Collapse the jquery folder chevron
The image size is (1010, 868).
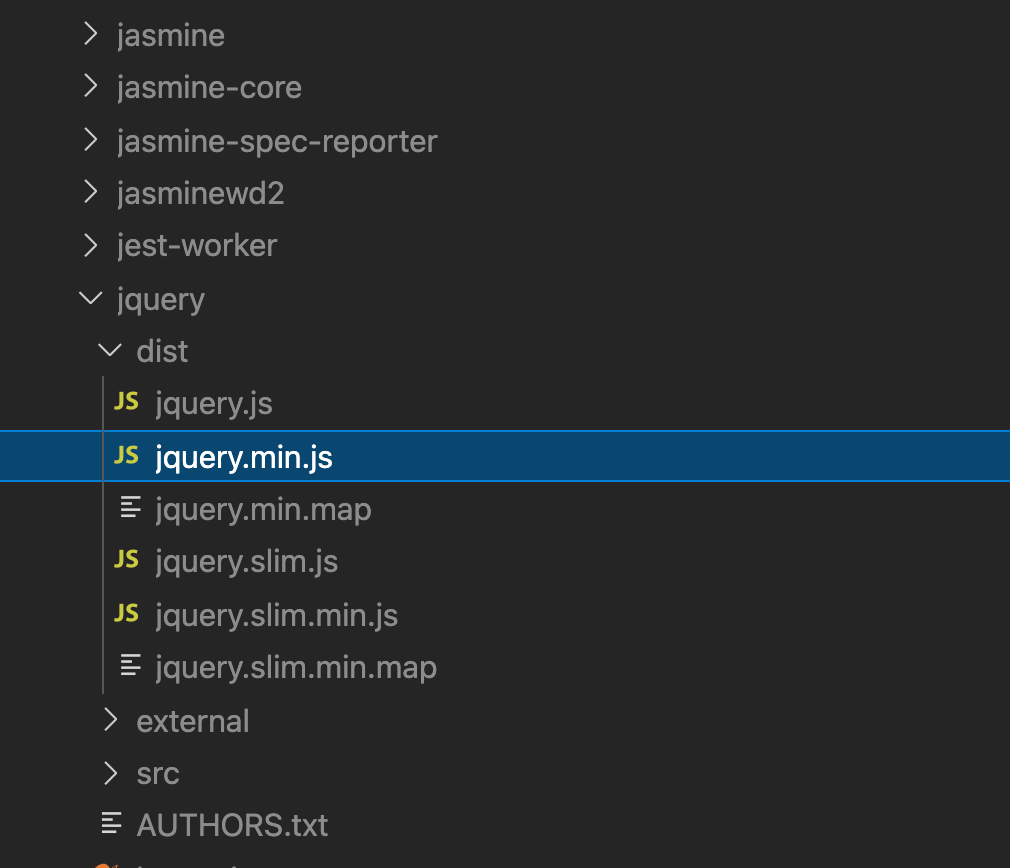91,298
